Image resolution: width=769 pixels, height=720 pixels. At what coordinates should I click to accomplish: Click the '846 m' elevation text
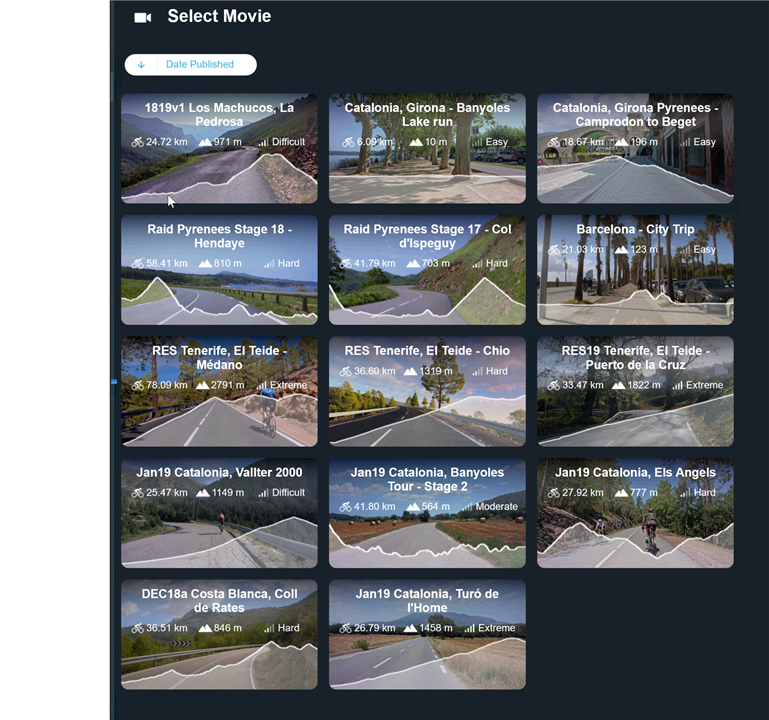[x=228, y=628]
